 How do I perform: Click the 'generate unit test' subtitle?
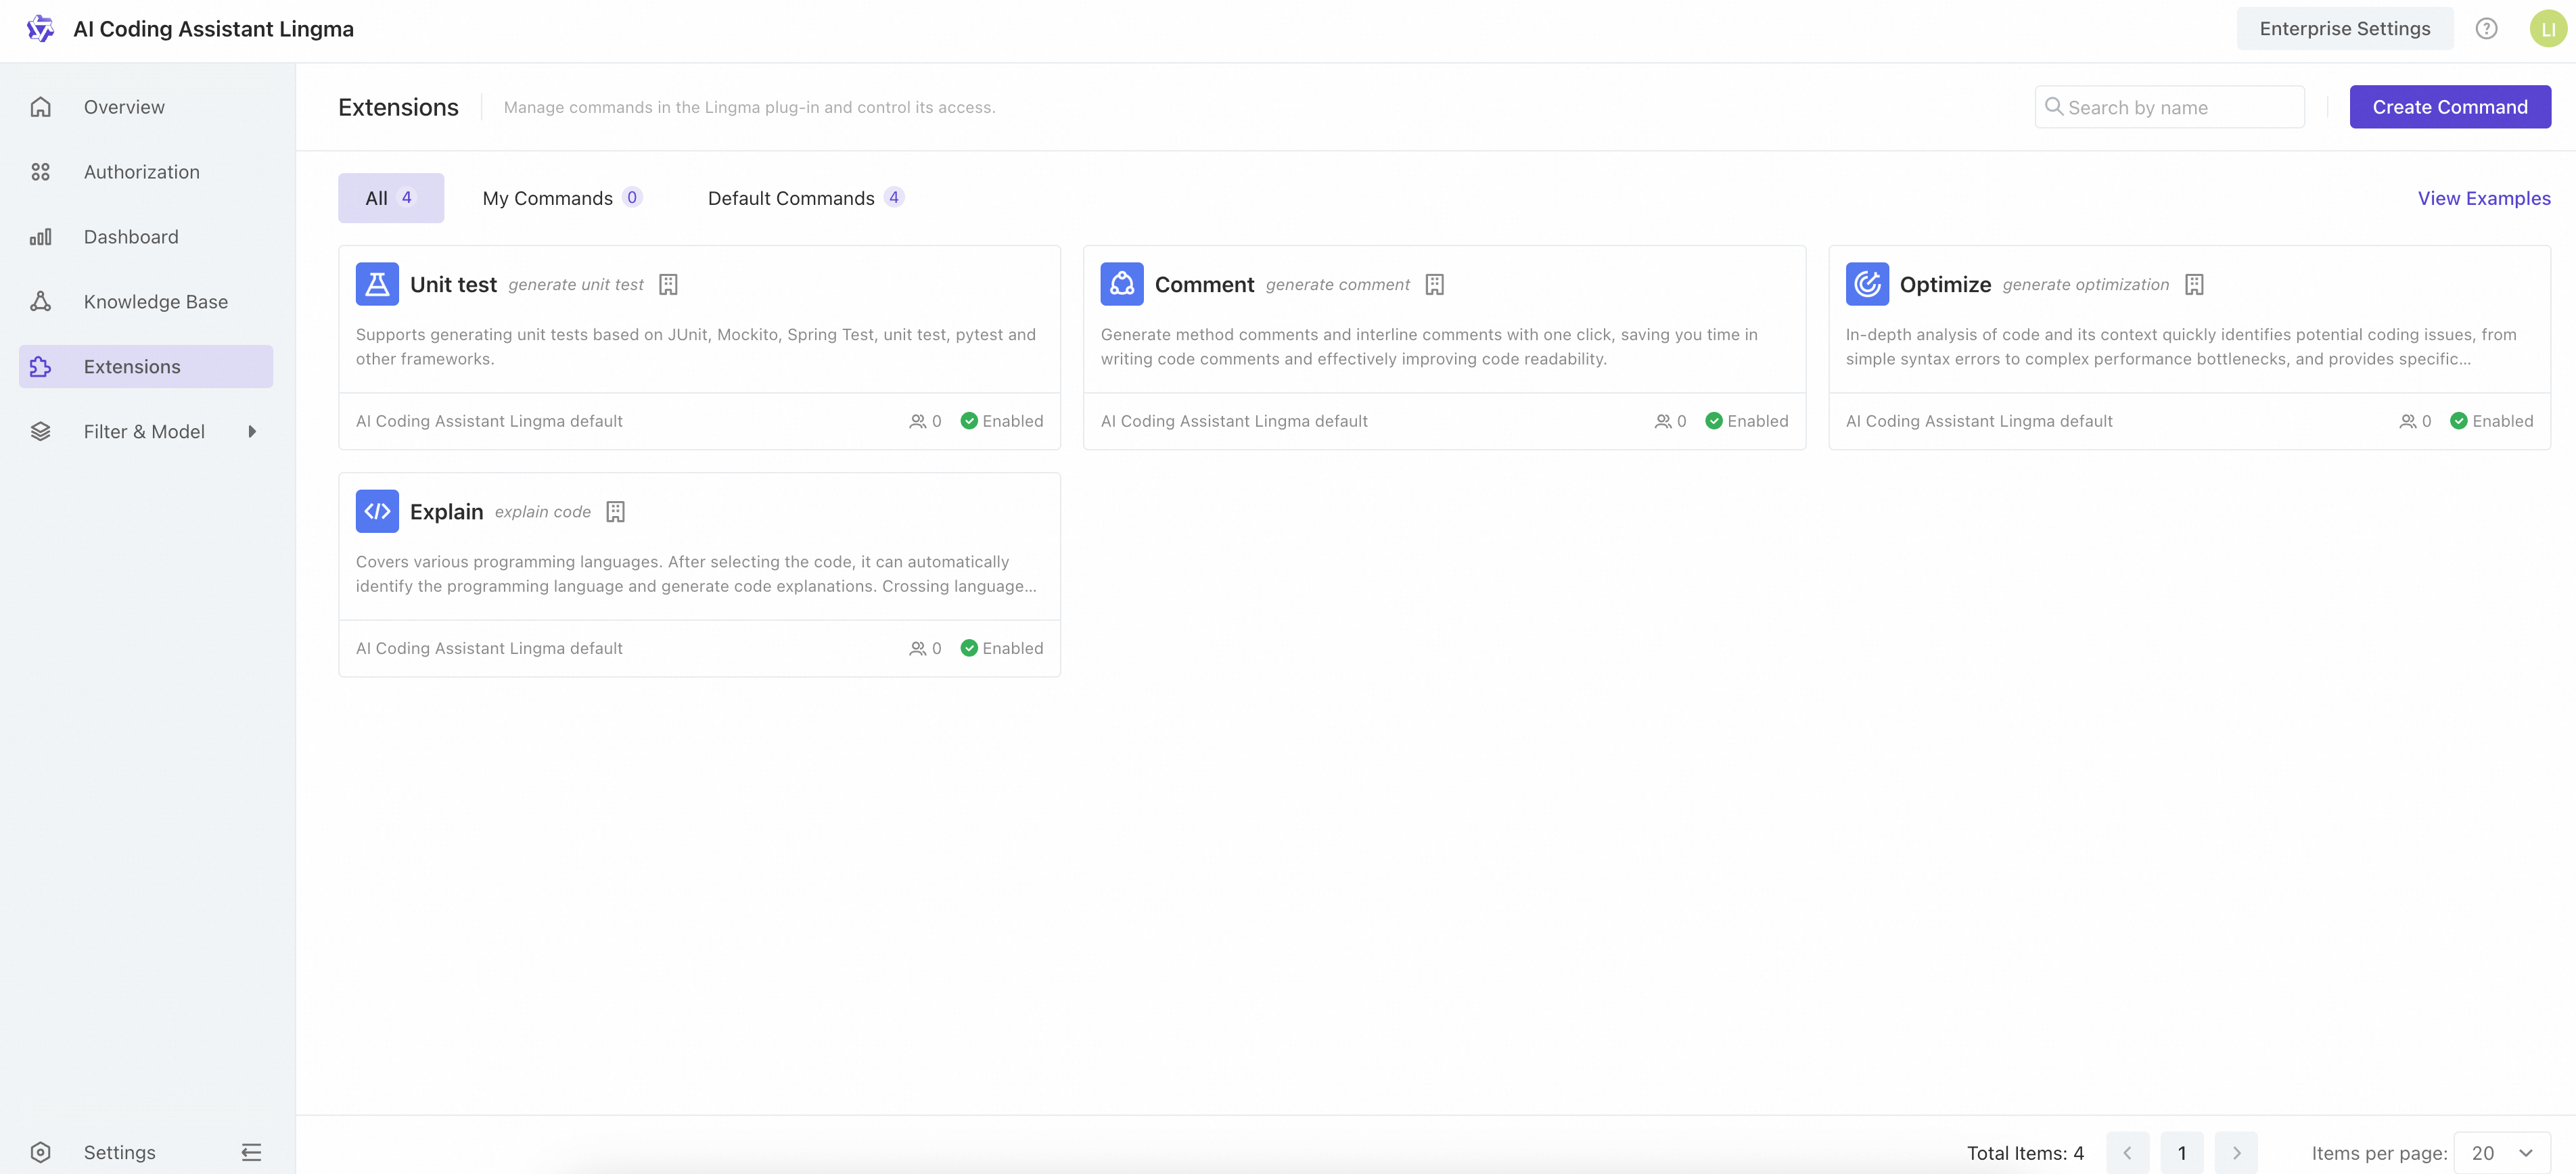click(576, 285)
